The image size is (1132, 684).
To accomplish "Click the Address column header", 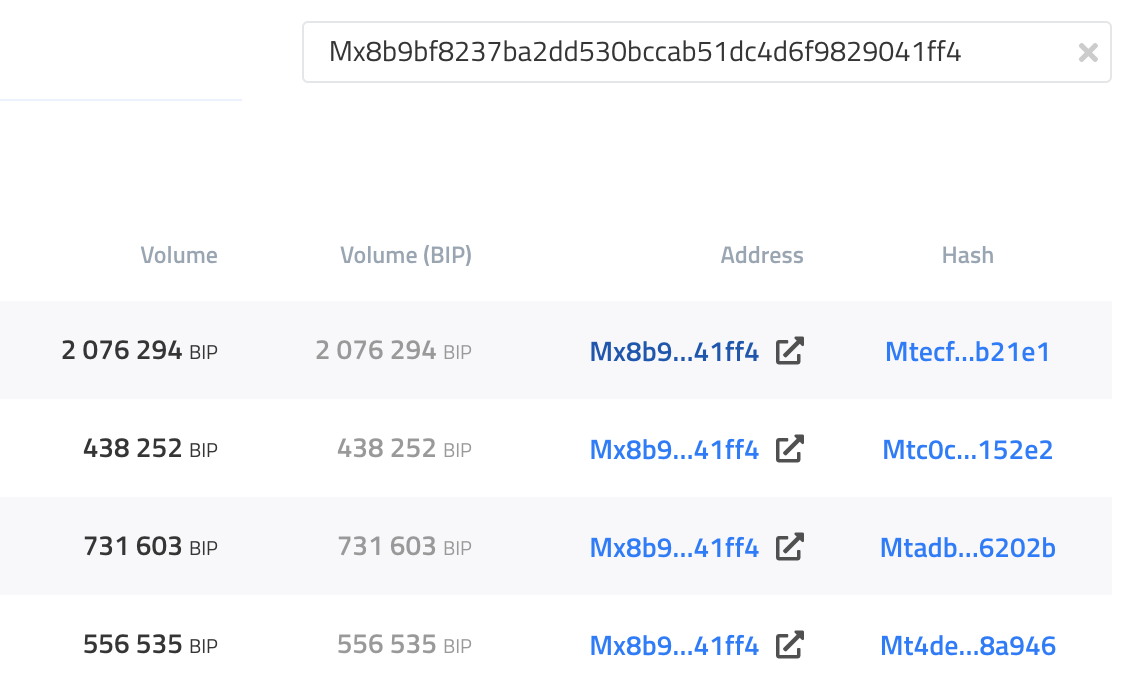I will pos(762,255).
